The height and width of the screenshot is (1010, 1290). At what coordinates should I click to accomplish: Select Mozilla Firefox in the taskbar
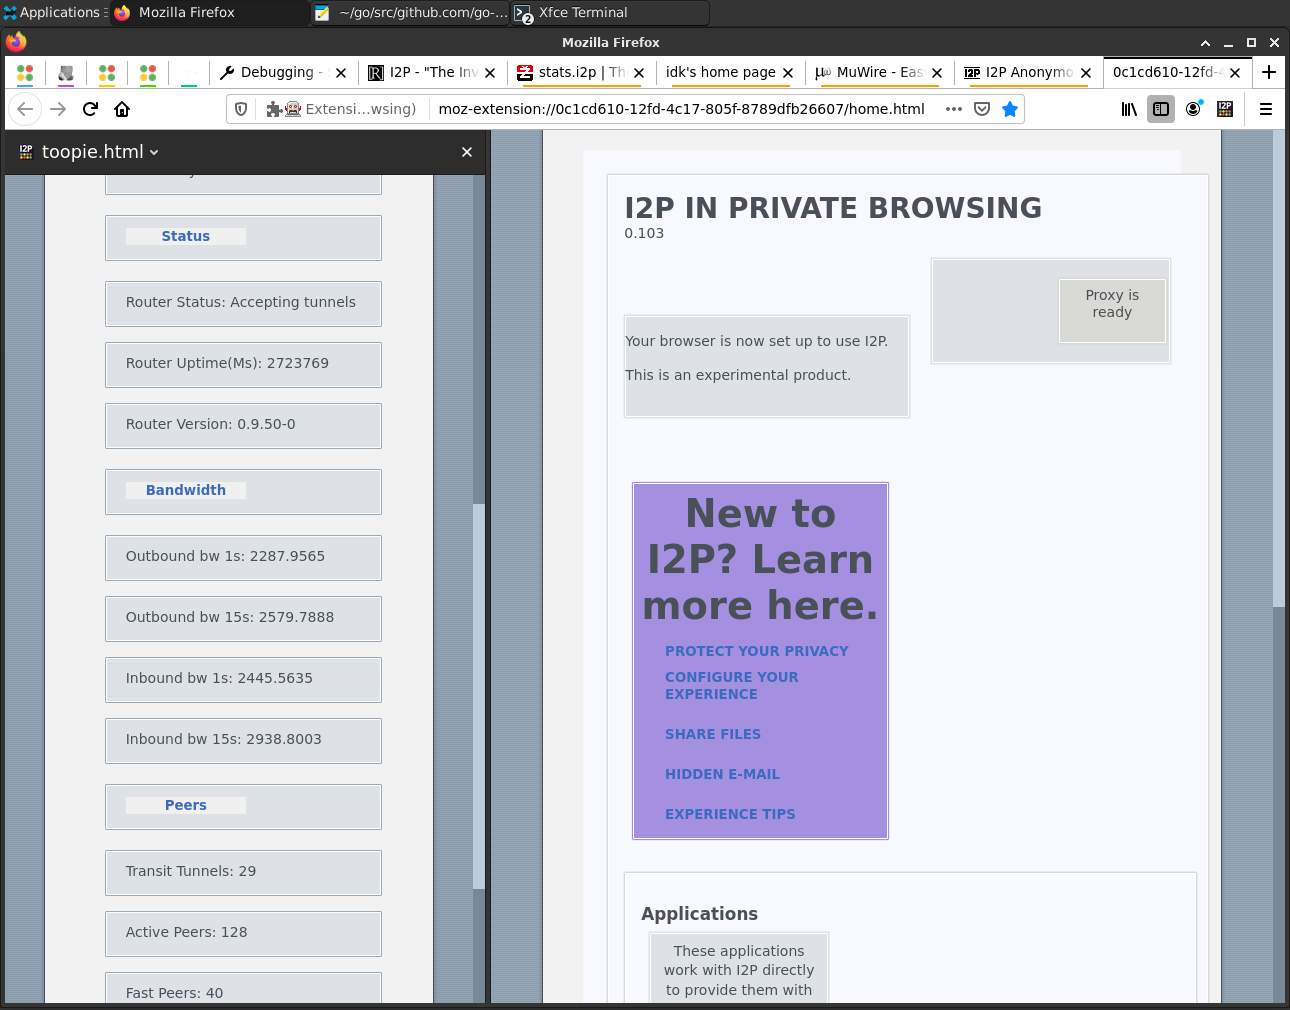[x=210, y=13]
